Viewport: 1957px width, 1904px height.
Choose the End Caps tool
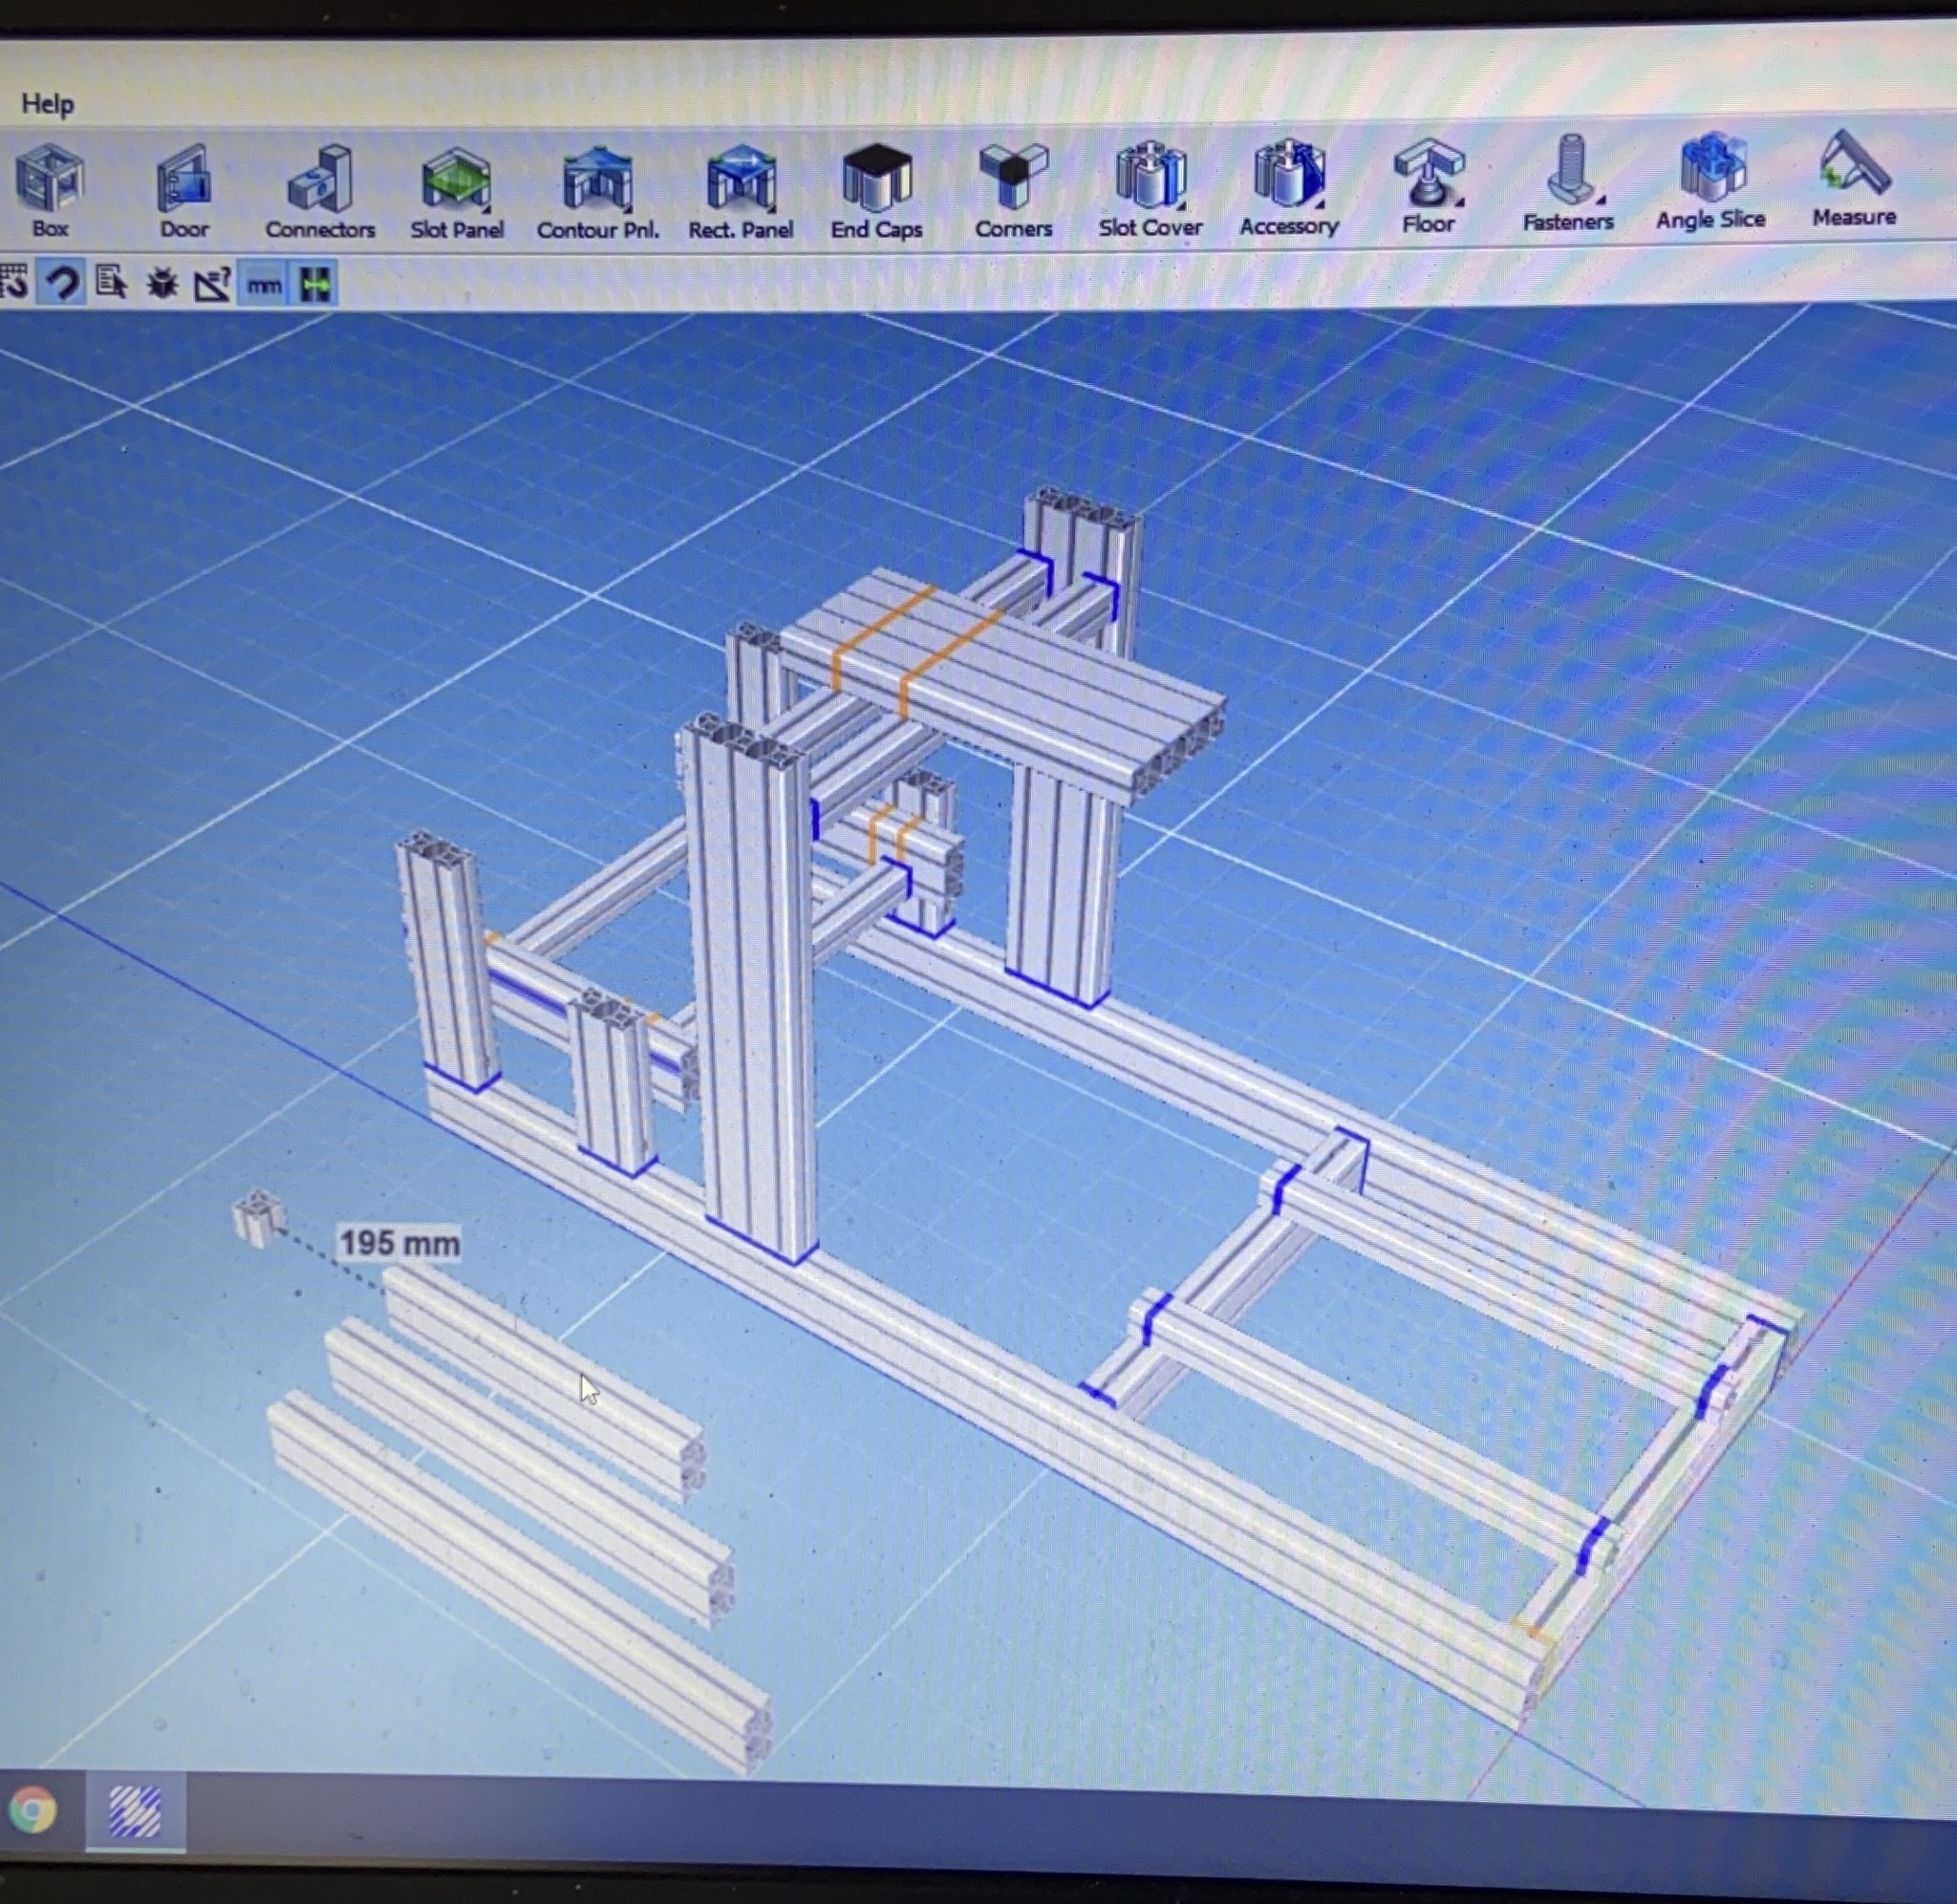coord(877,179)
